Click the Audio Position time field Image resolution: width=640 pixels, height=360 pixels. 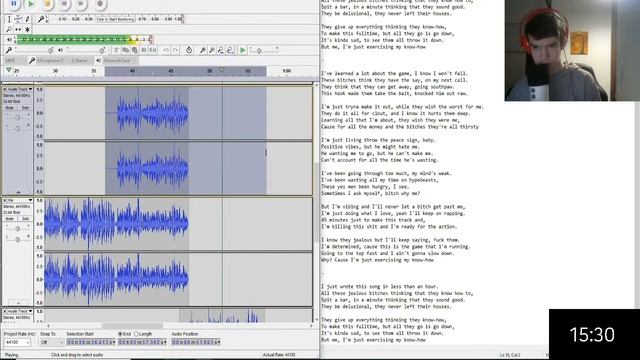(x=196, y=342)
